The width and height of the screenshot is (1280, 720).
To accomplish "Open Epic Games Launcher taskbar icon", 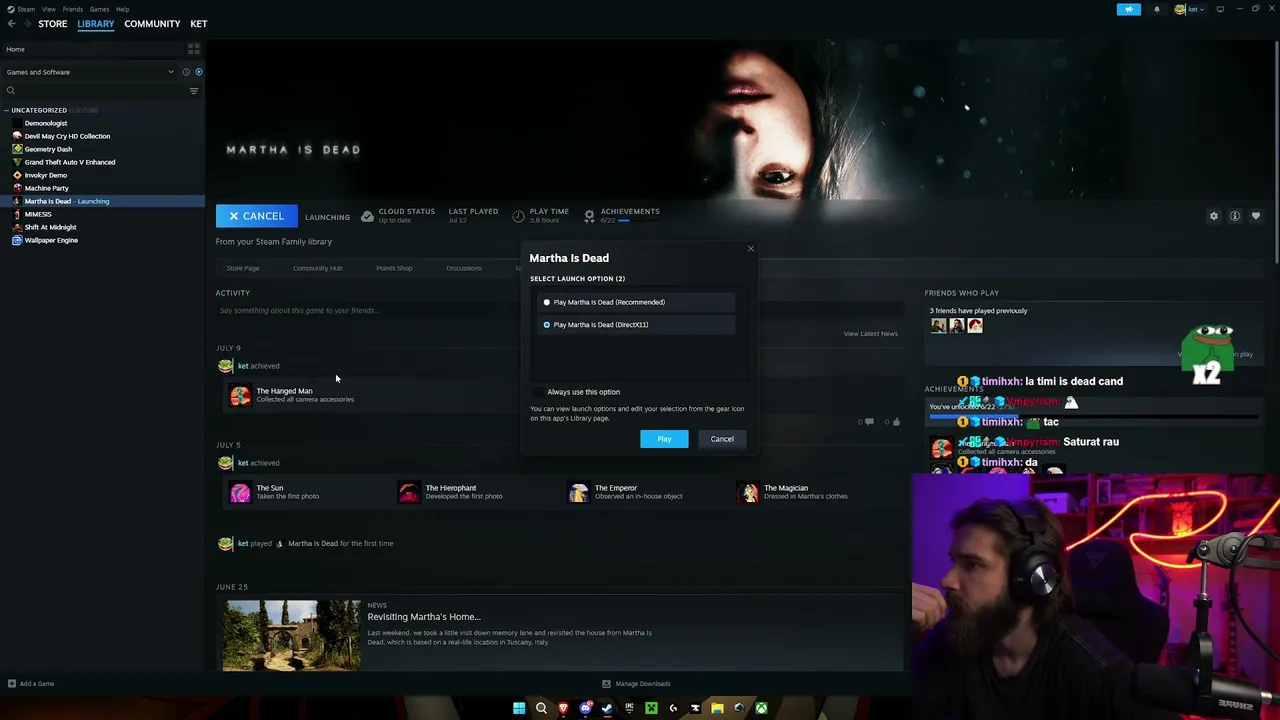I will (629, 708).
